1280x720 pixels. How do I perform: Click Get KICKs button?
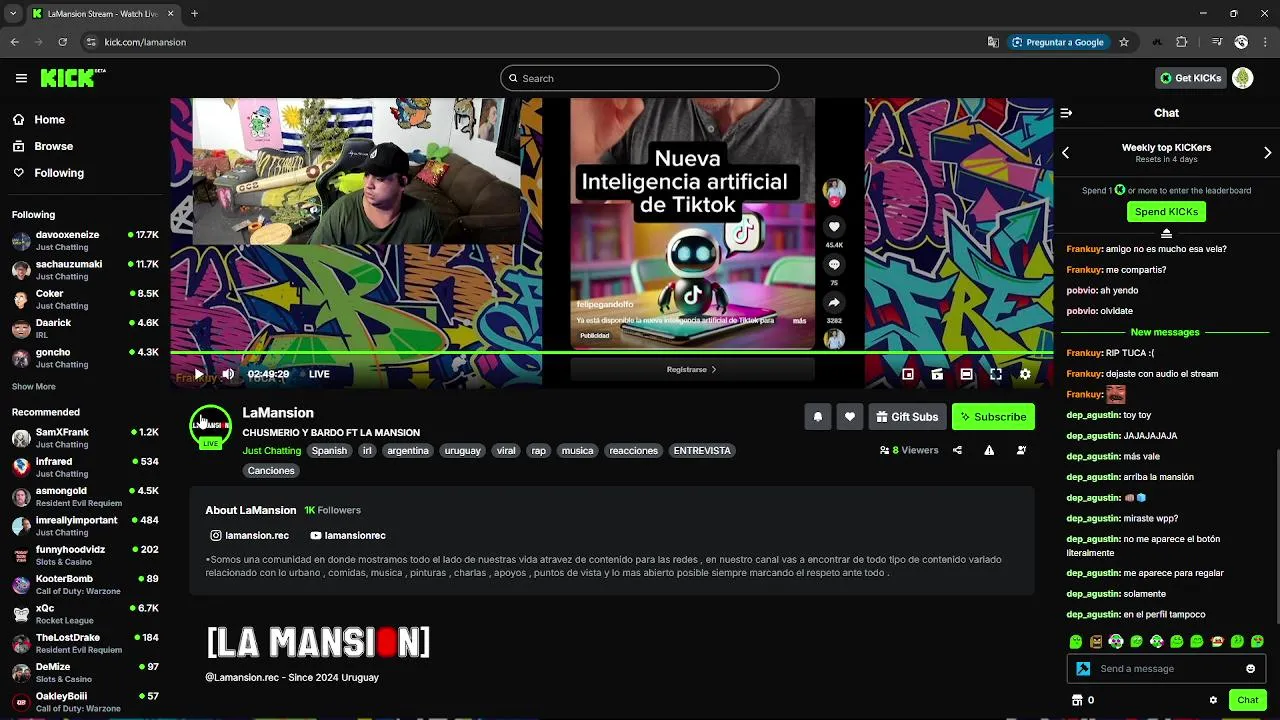coord(1190,78)
